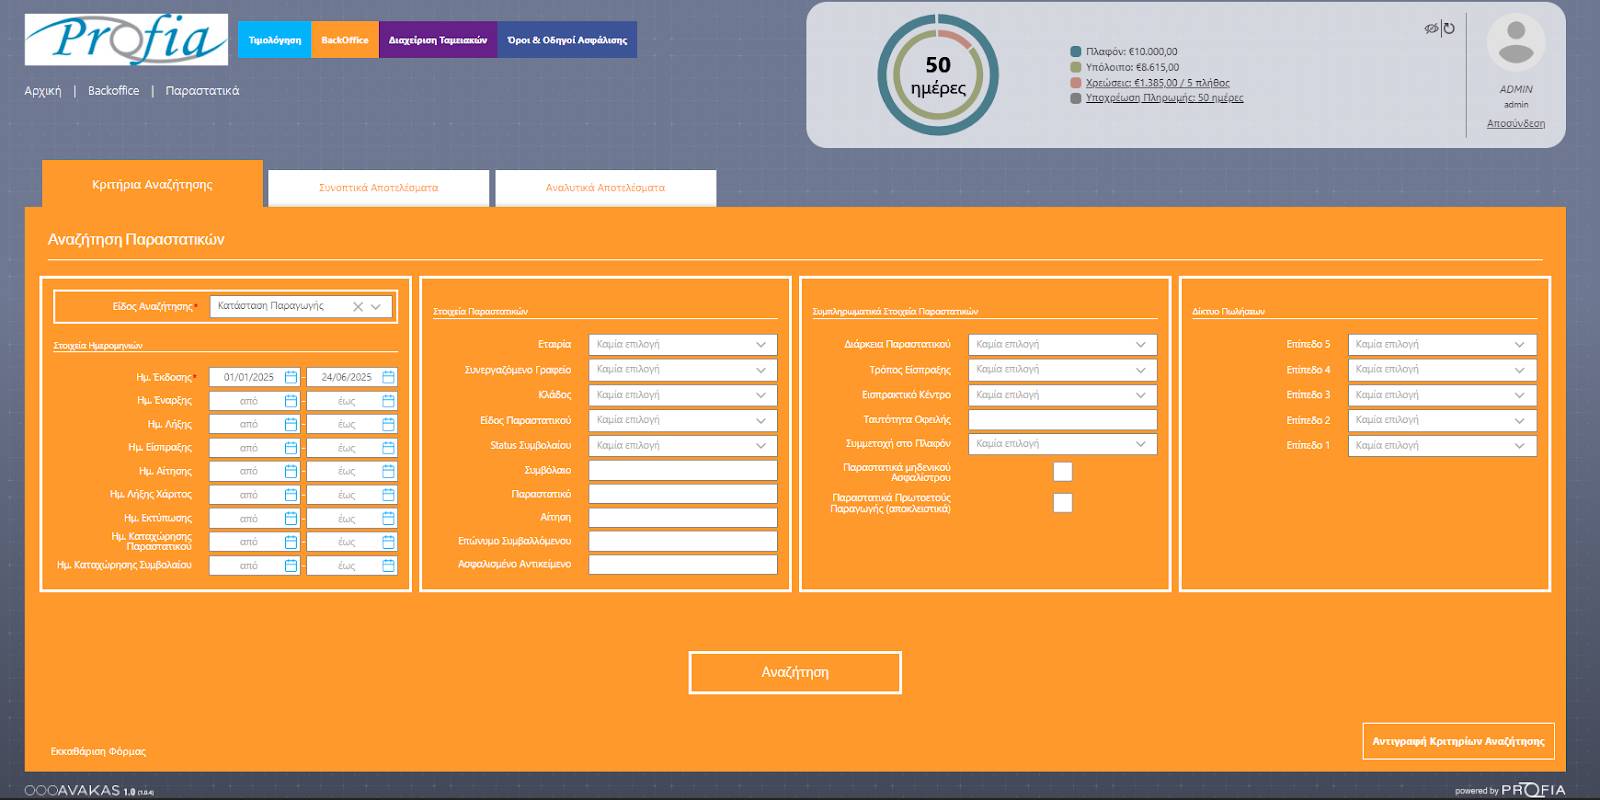Open calendar for Ημ. Έκδοσης start date
The image size is (1600, 800).
click(291, 377)
